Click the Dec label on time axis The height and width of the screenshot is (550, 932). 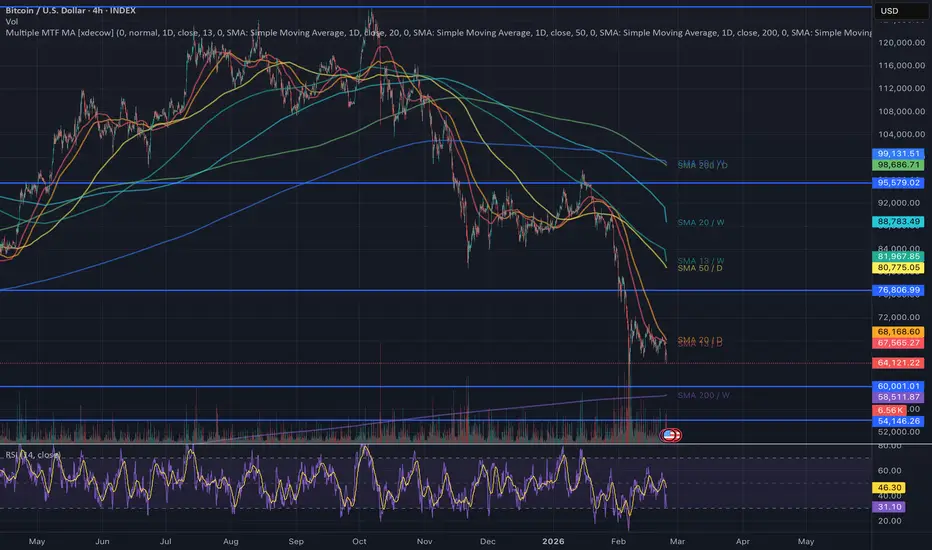pos(487,541)
